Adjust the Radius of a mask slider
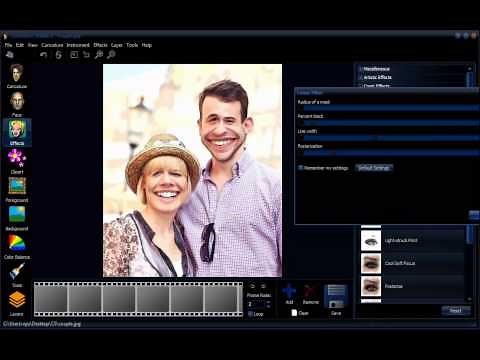Screen dimensions: 480x360 (x=391, y=108)
